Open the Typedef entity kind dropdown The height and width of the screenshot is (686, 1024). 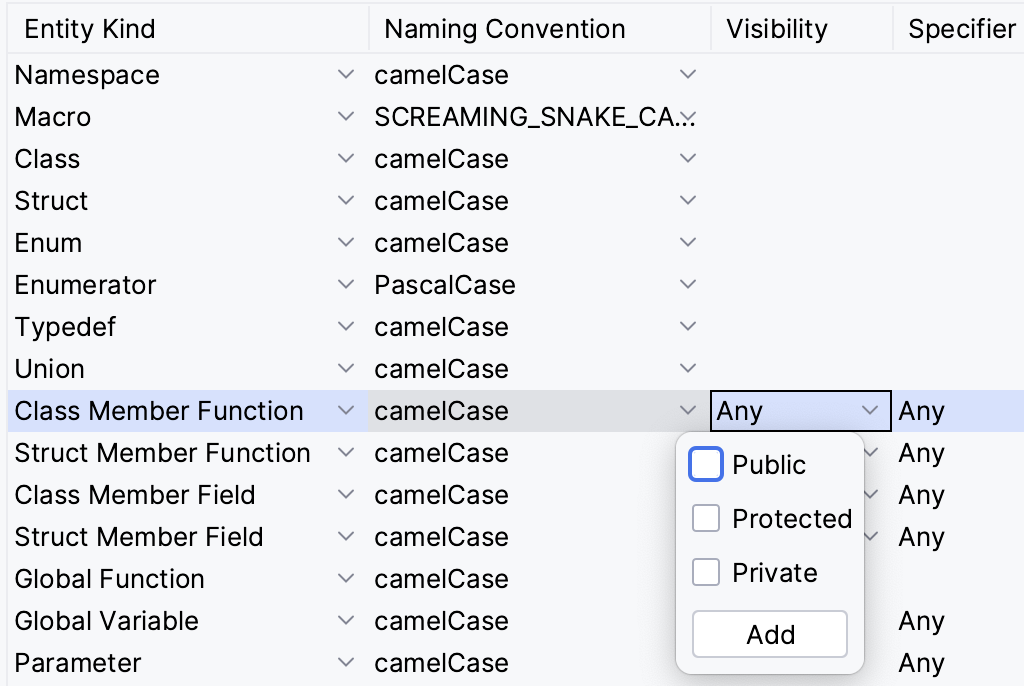pos(345,326)
